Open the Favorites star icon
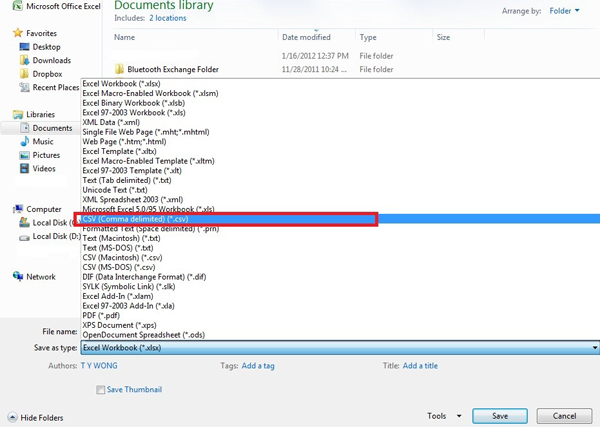This screenshot has width=600, height=427. 18,33
